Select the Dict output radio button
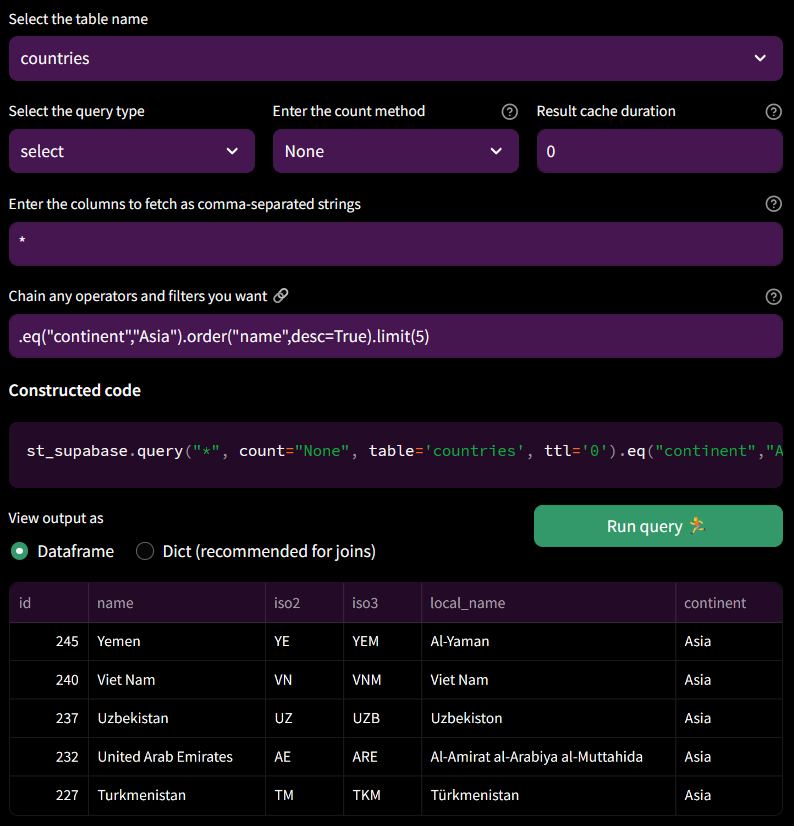 click(145, 551)
